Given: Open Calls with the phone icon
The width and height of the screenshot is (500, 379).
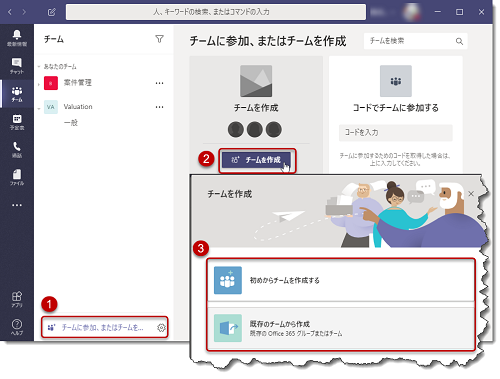Looking at the screenshot, I should click(x=17, y=150).
